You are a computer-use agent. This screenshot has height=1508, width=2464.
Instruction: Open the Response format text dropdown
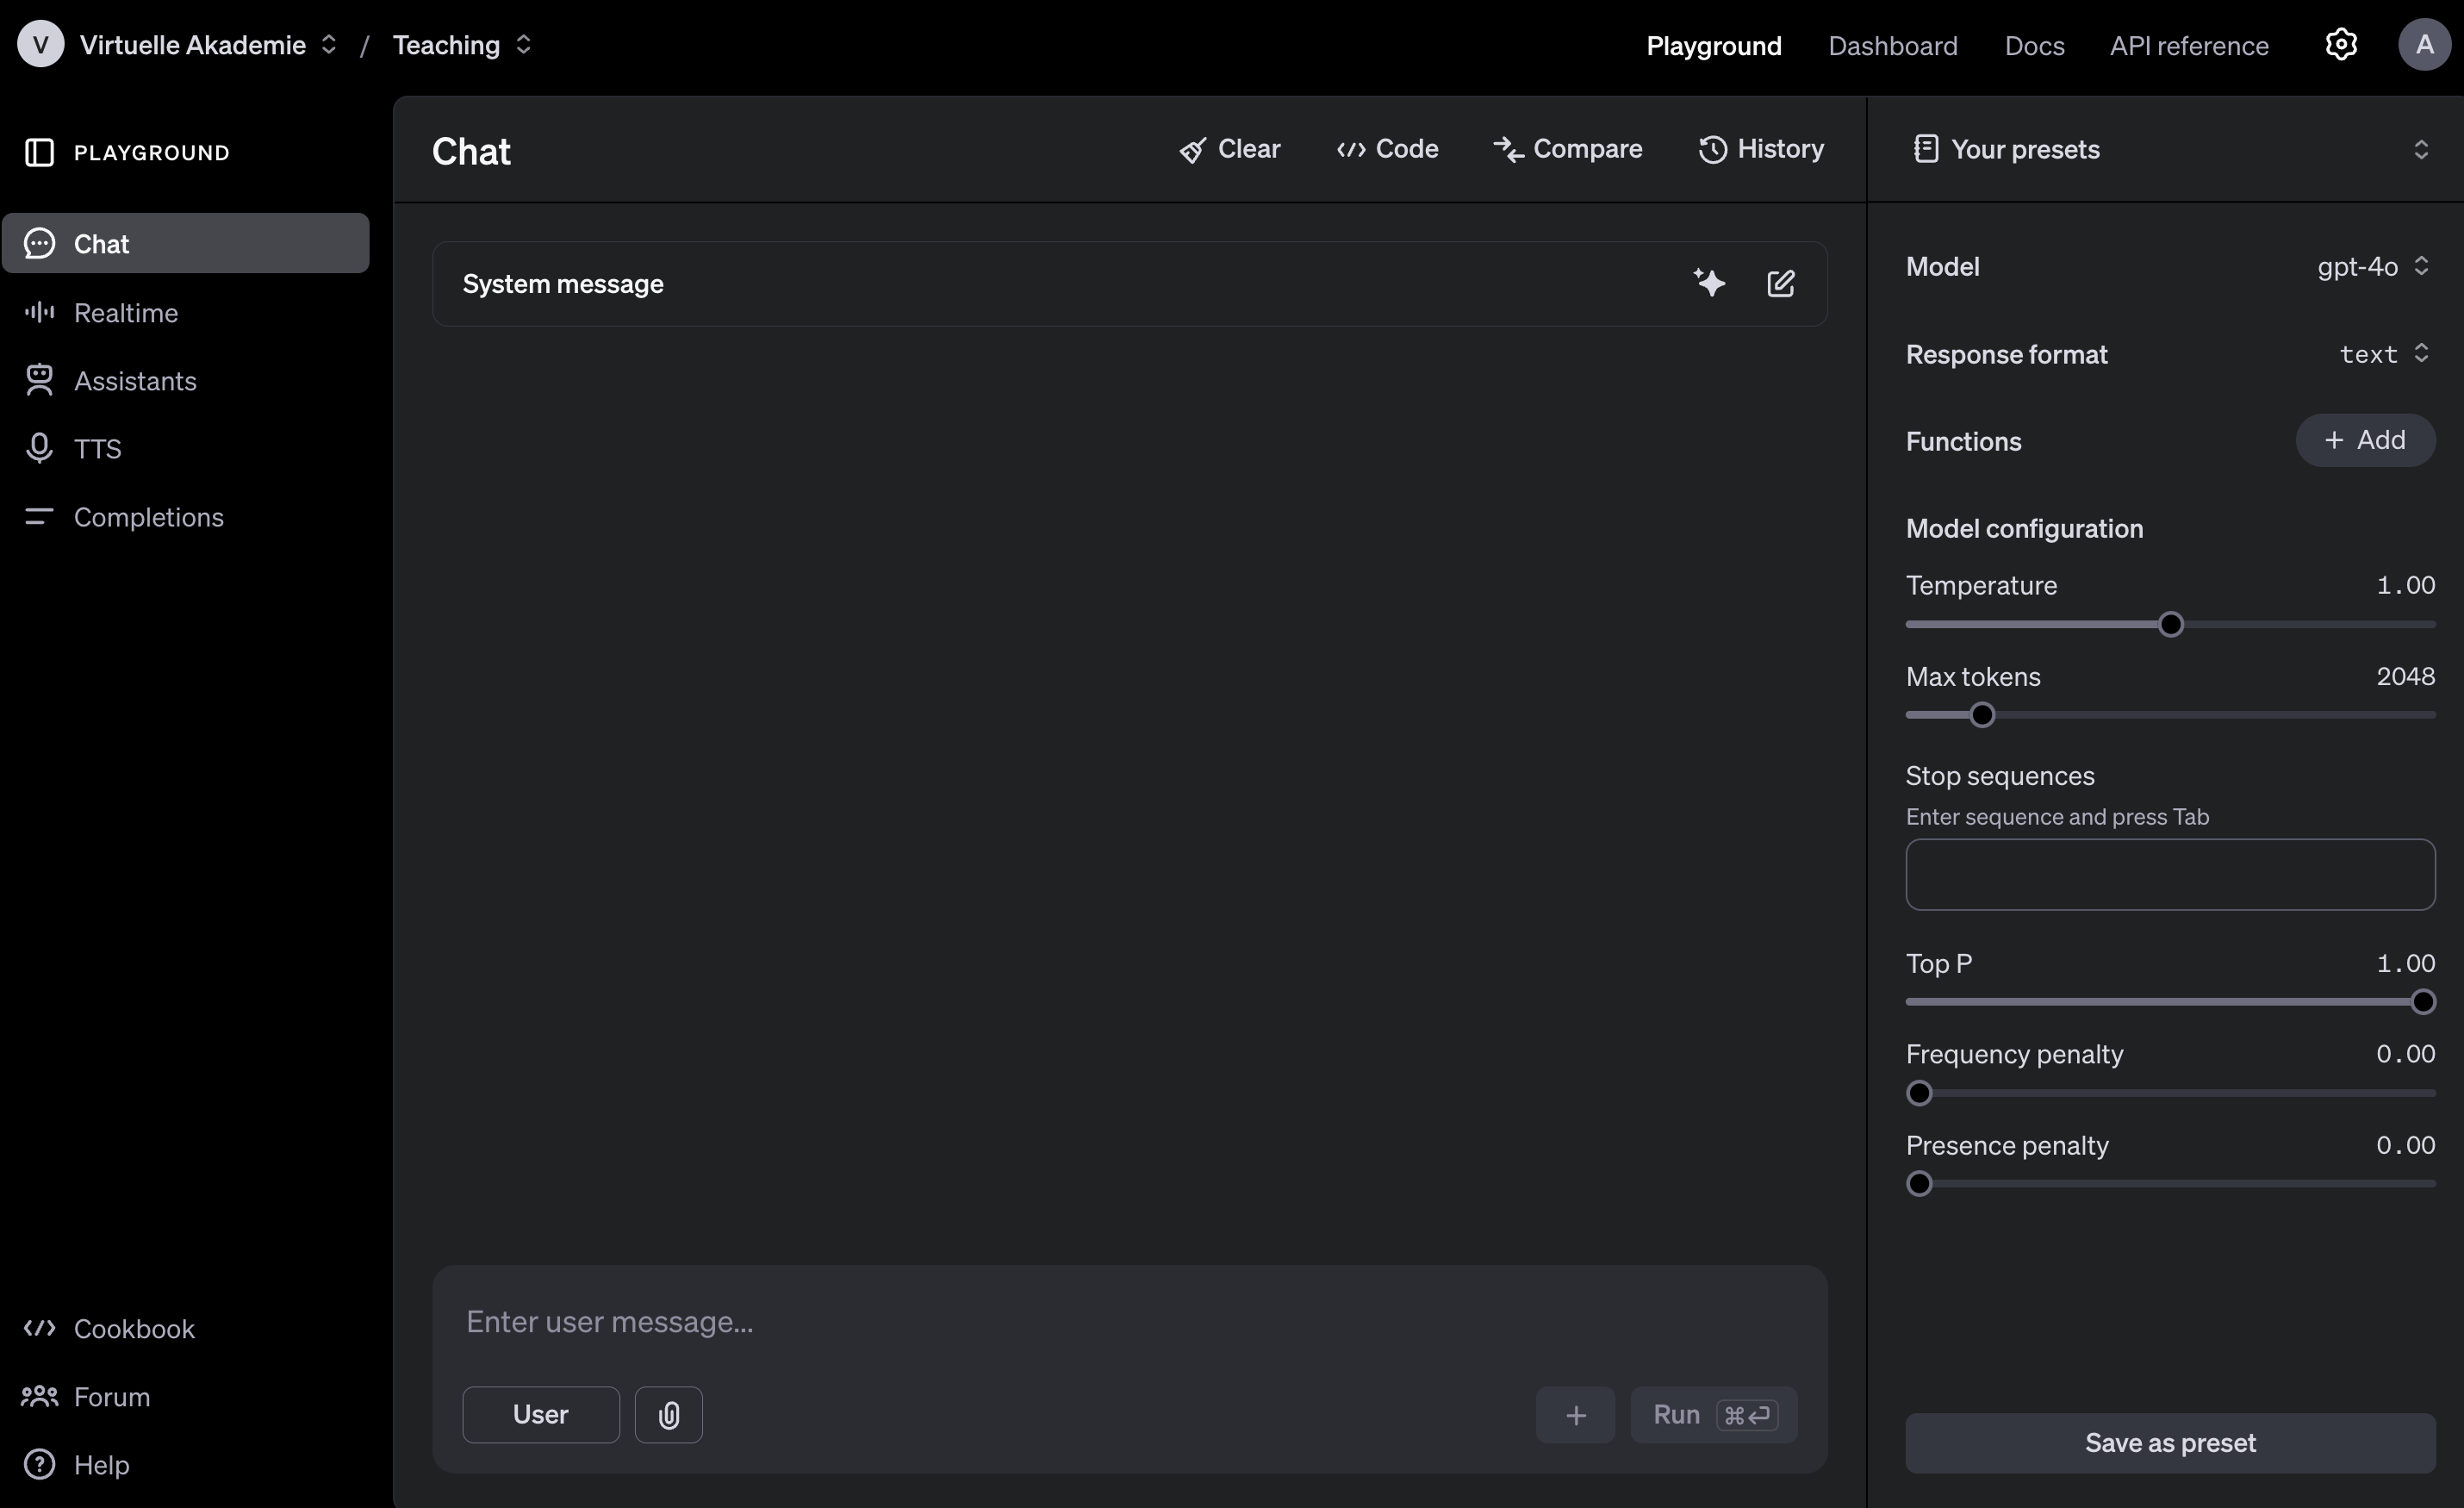pyautogui.click(x=2383, y=354)
